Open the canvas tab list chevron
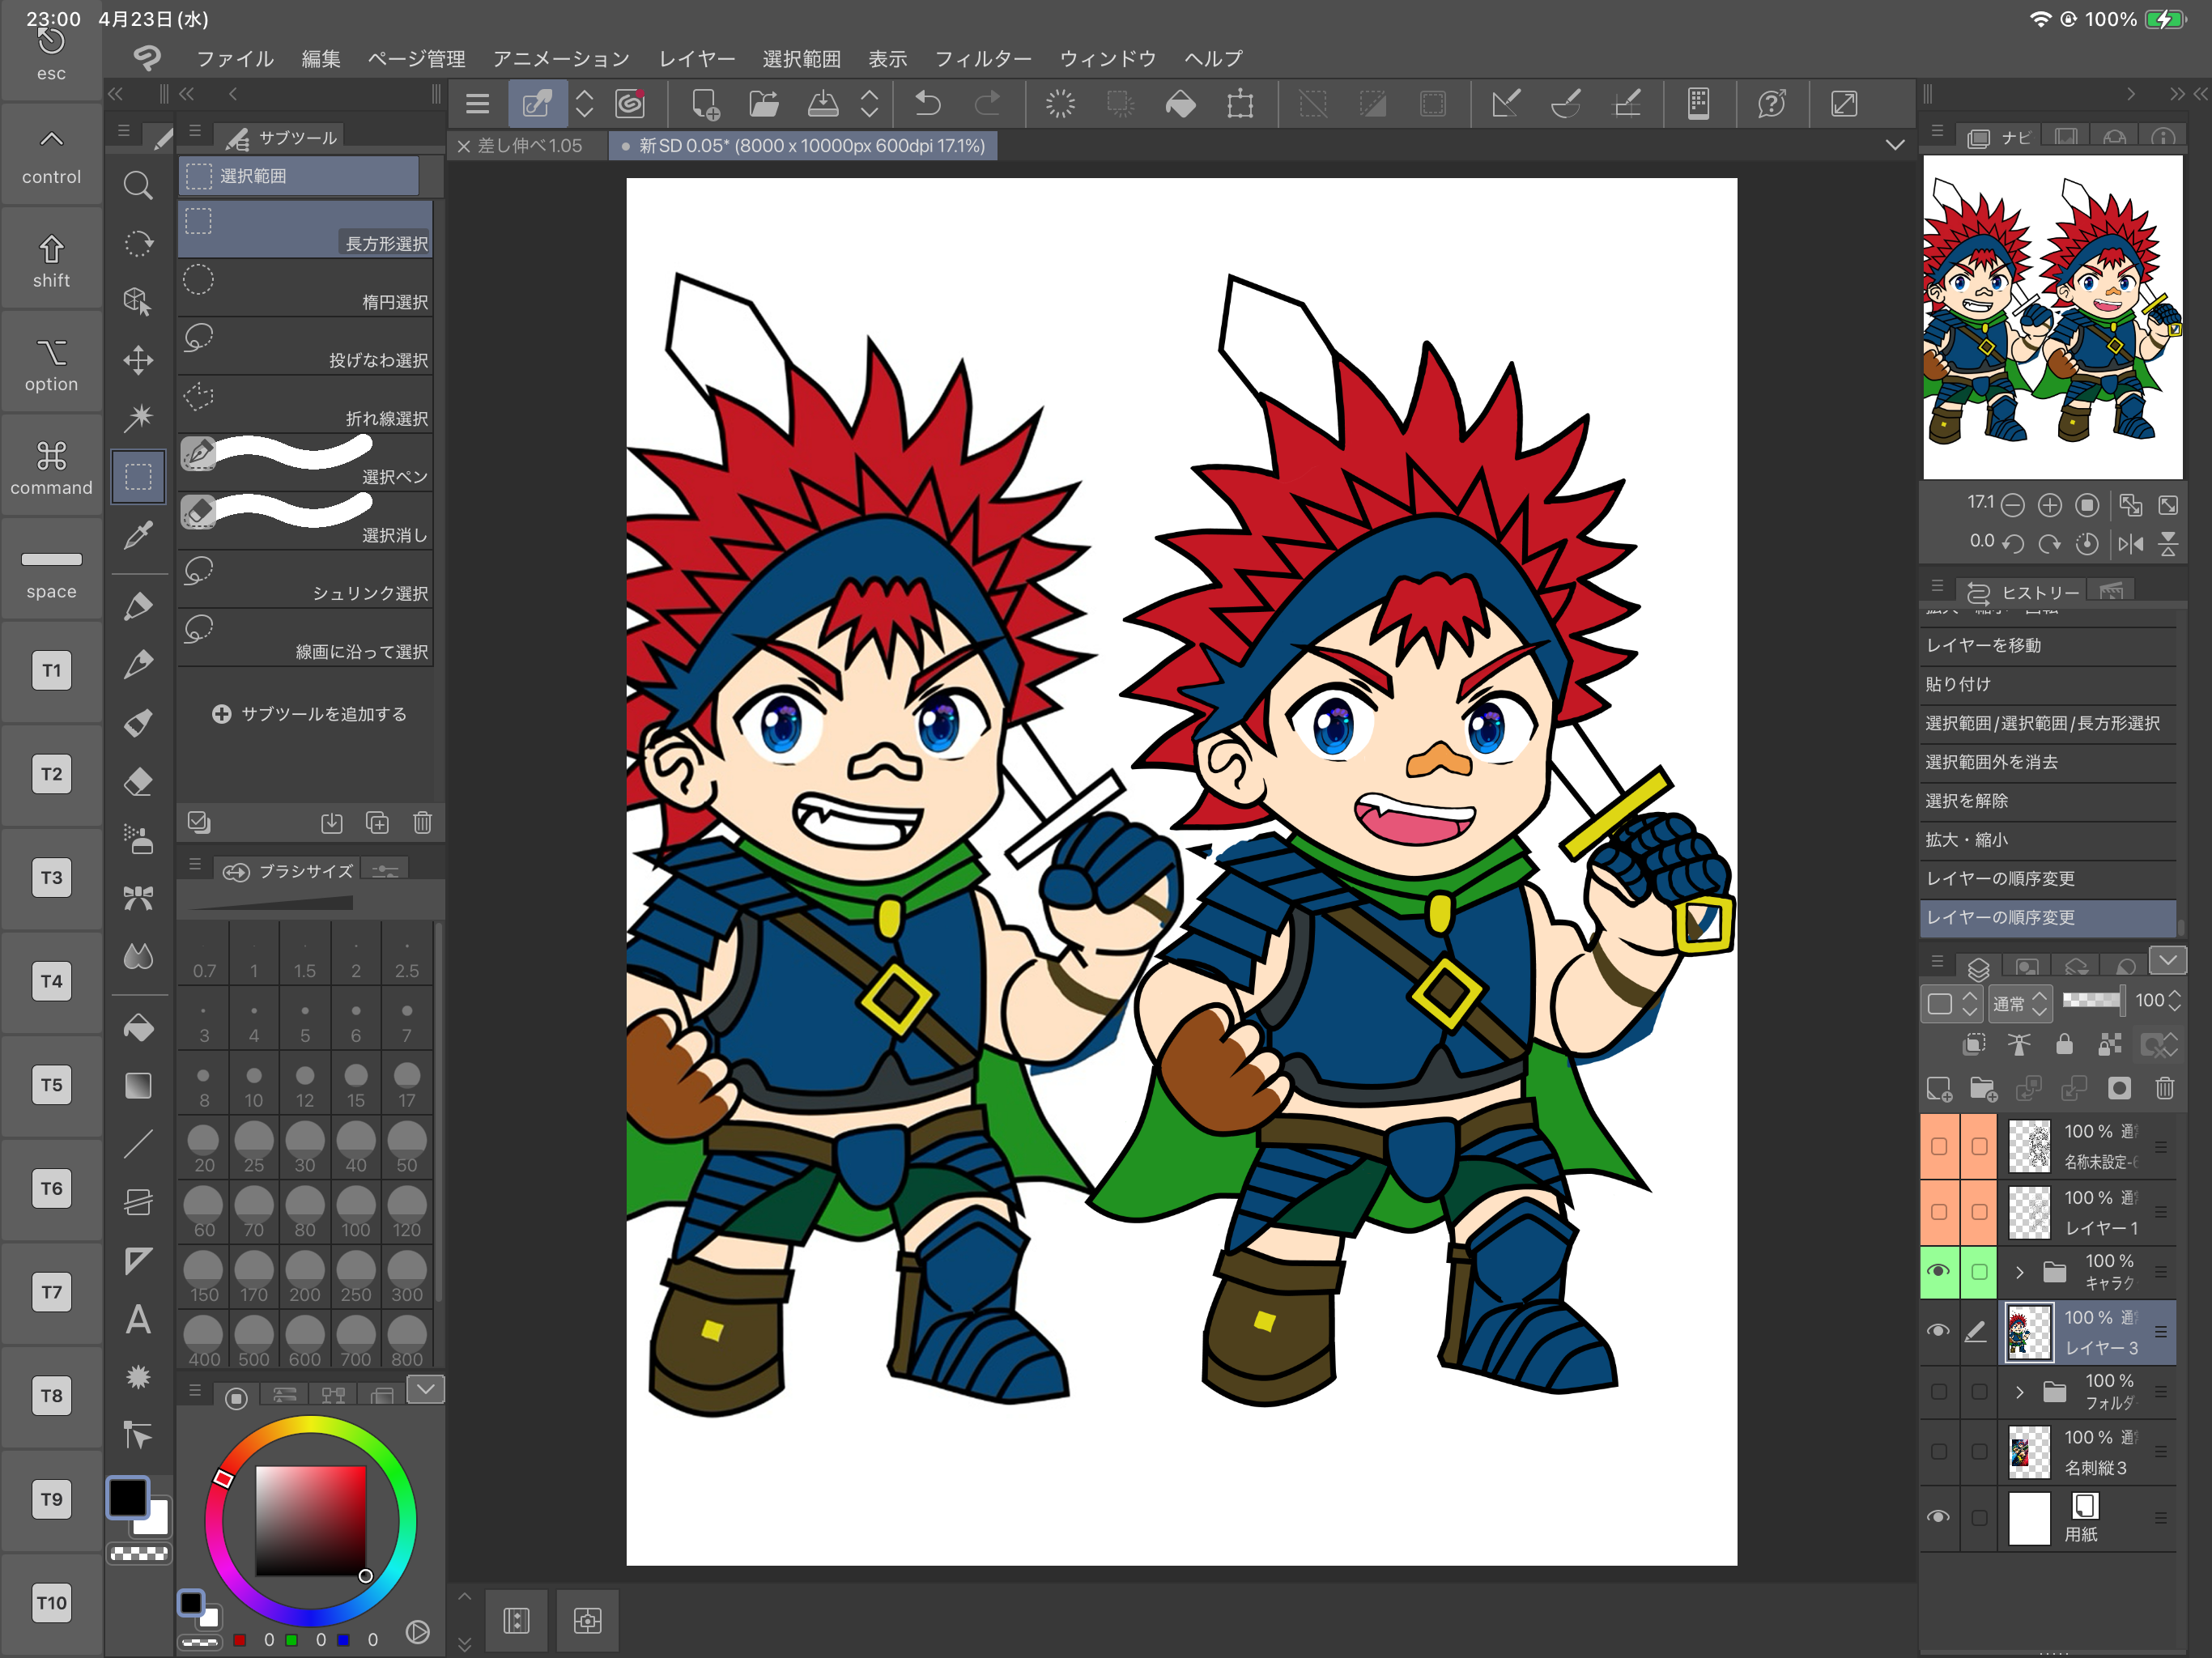This screenshot has height=1658, width=2212. pyautogui.click(x=1894, y=146)
